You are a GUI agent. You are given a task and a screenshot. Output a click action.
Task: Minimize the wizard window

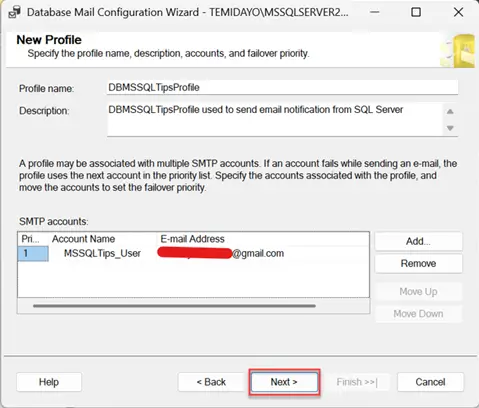[x=374, y=12]
